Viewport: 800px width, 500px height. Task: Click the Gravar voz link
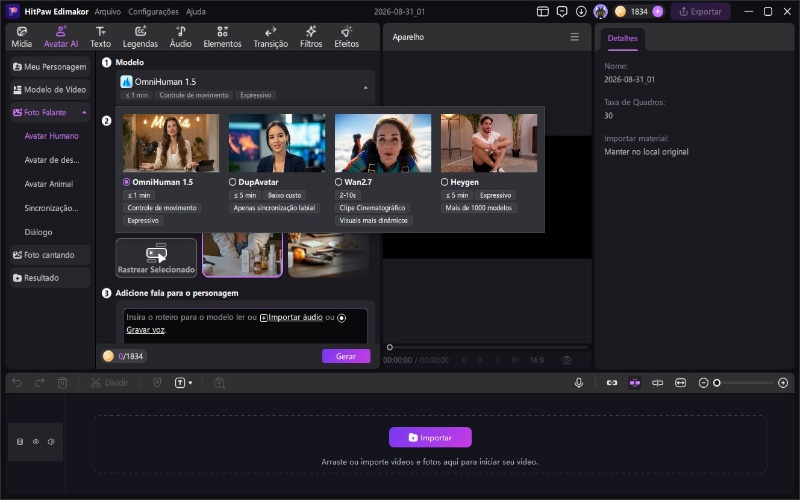(145, 330)
